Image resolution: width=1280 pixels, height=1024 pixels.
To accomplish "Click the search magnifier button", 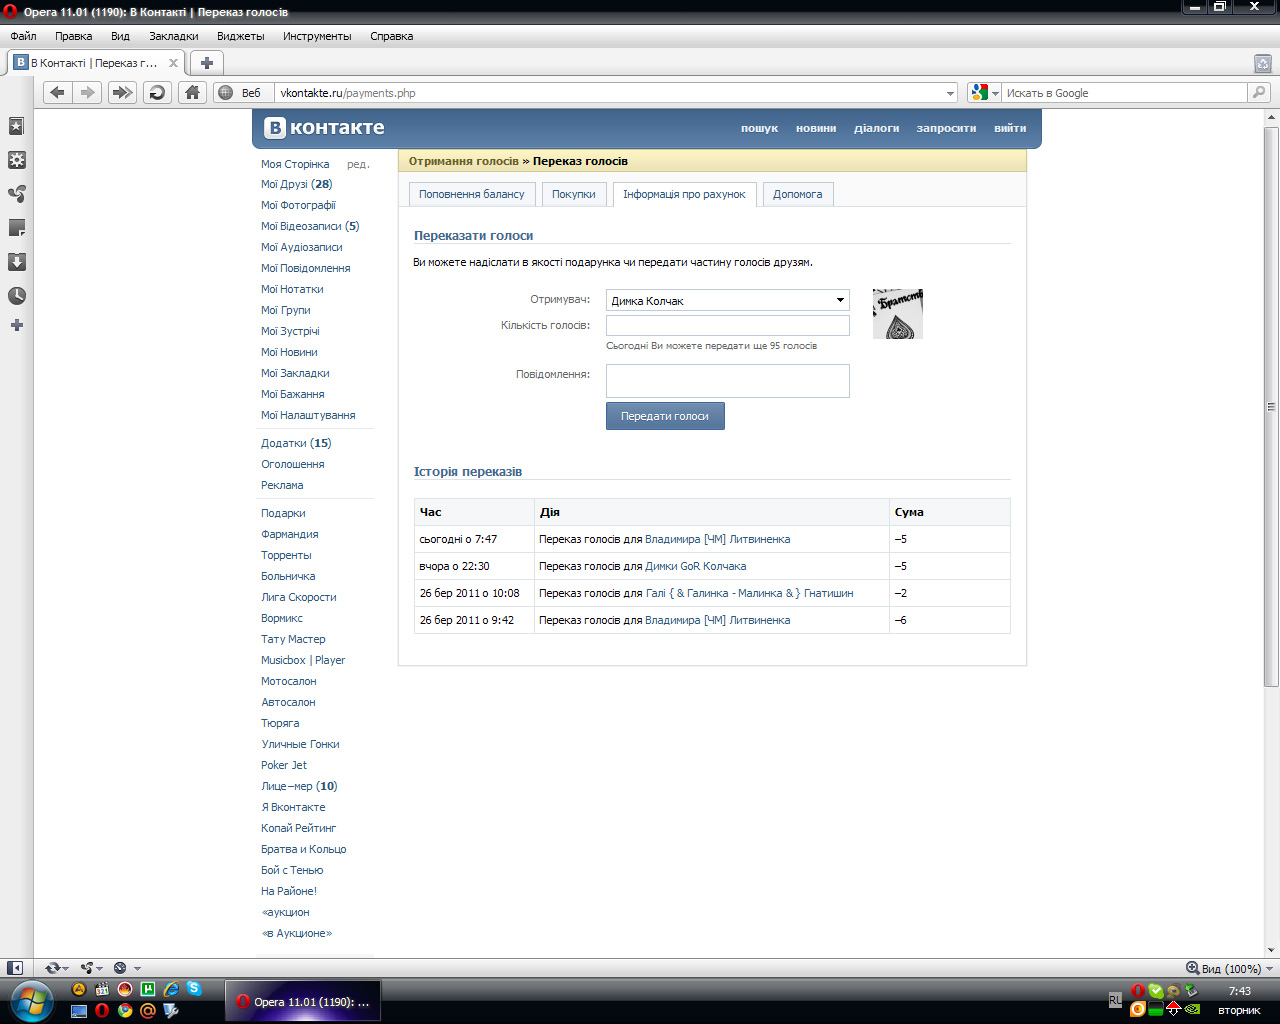I will pyautogui.click(x=1258, y=93).
